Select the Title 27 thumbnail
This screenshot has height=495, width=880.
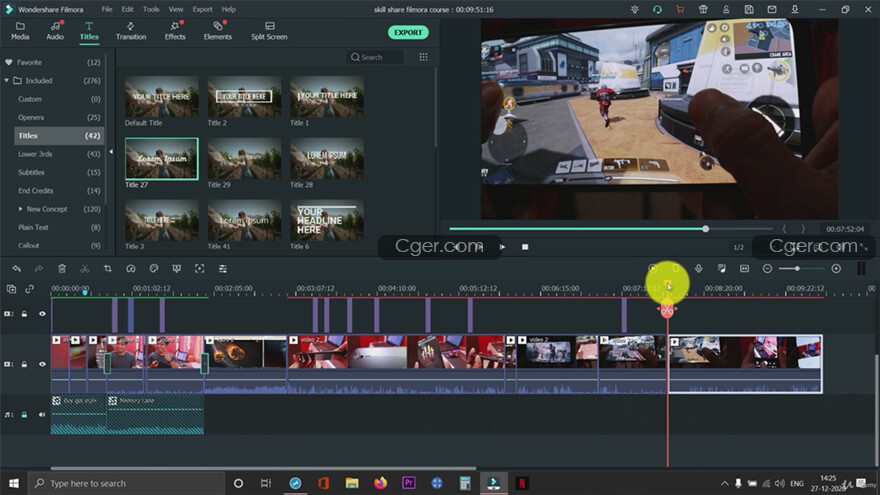tap(162, 159)
